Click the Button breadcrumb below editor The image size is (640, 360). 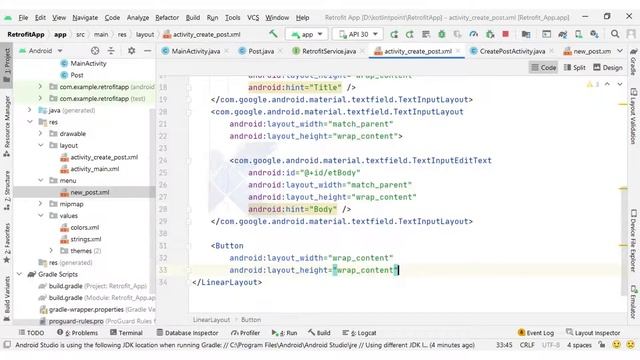tap(251, 320)
